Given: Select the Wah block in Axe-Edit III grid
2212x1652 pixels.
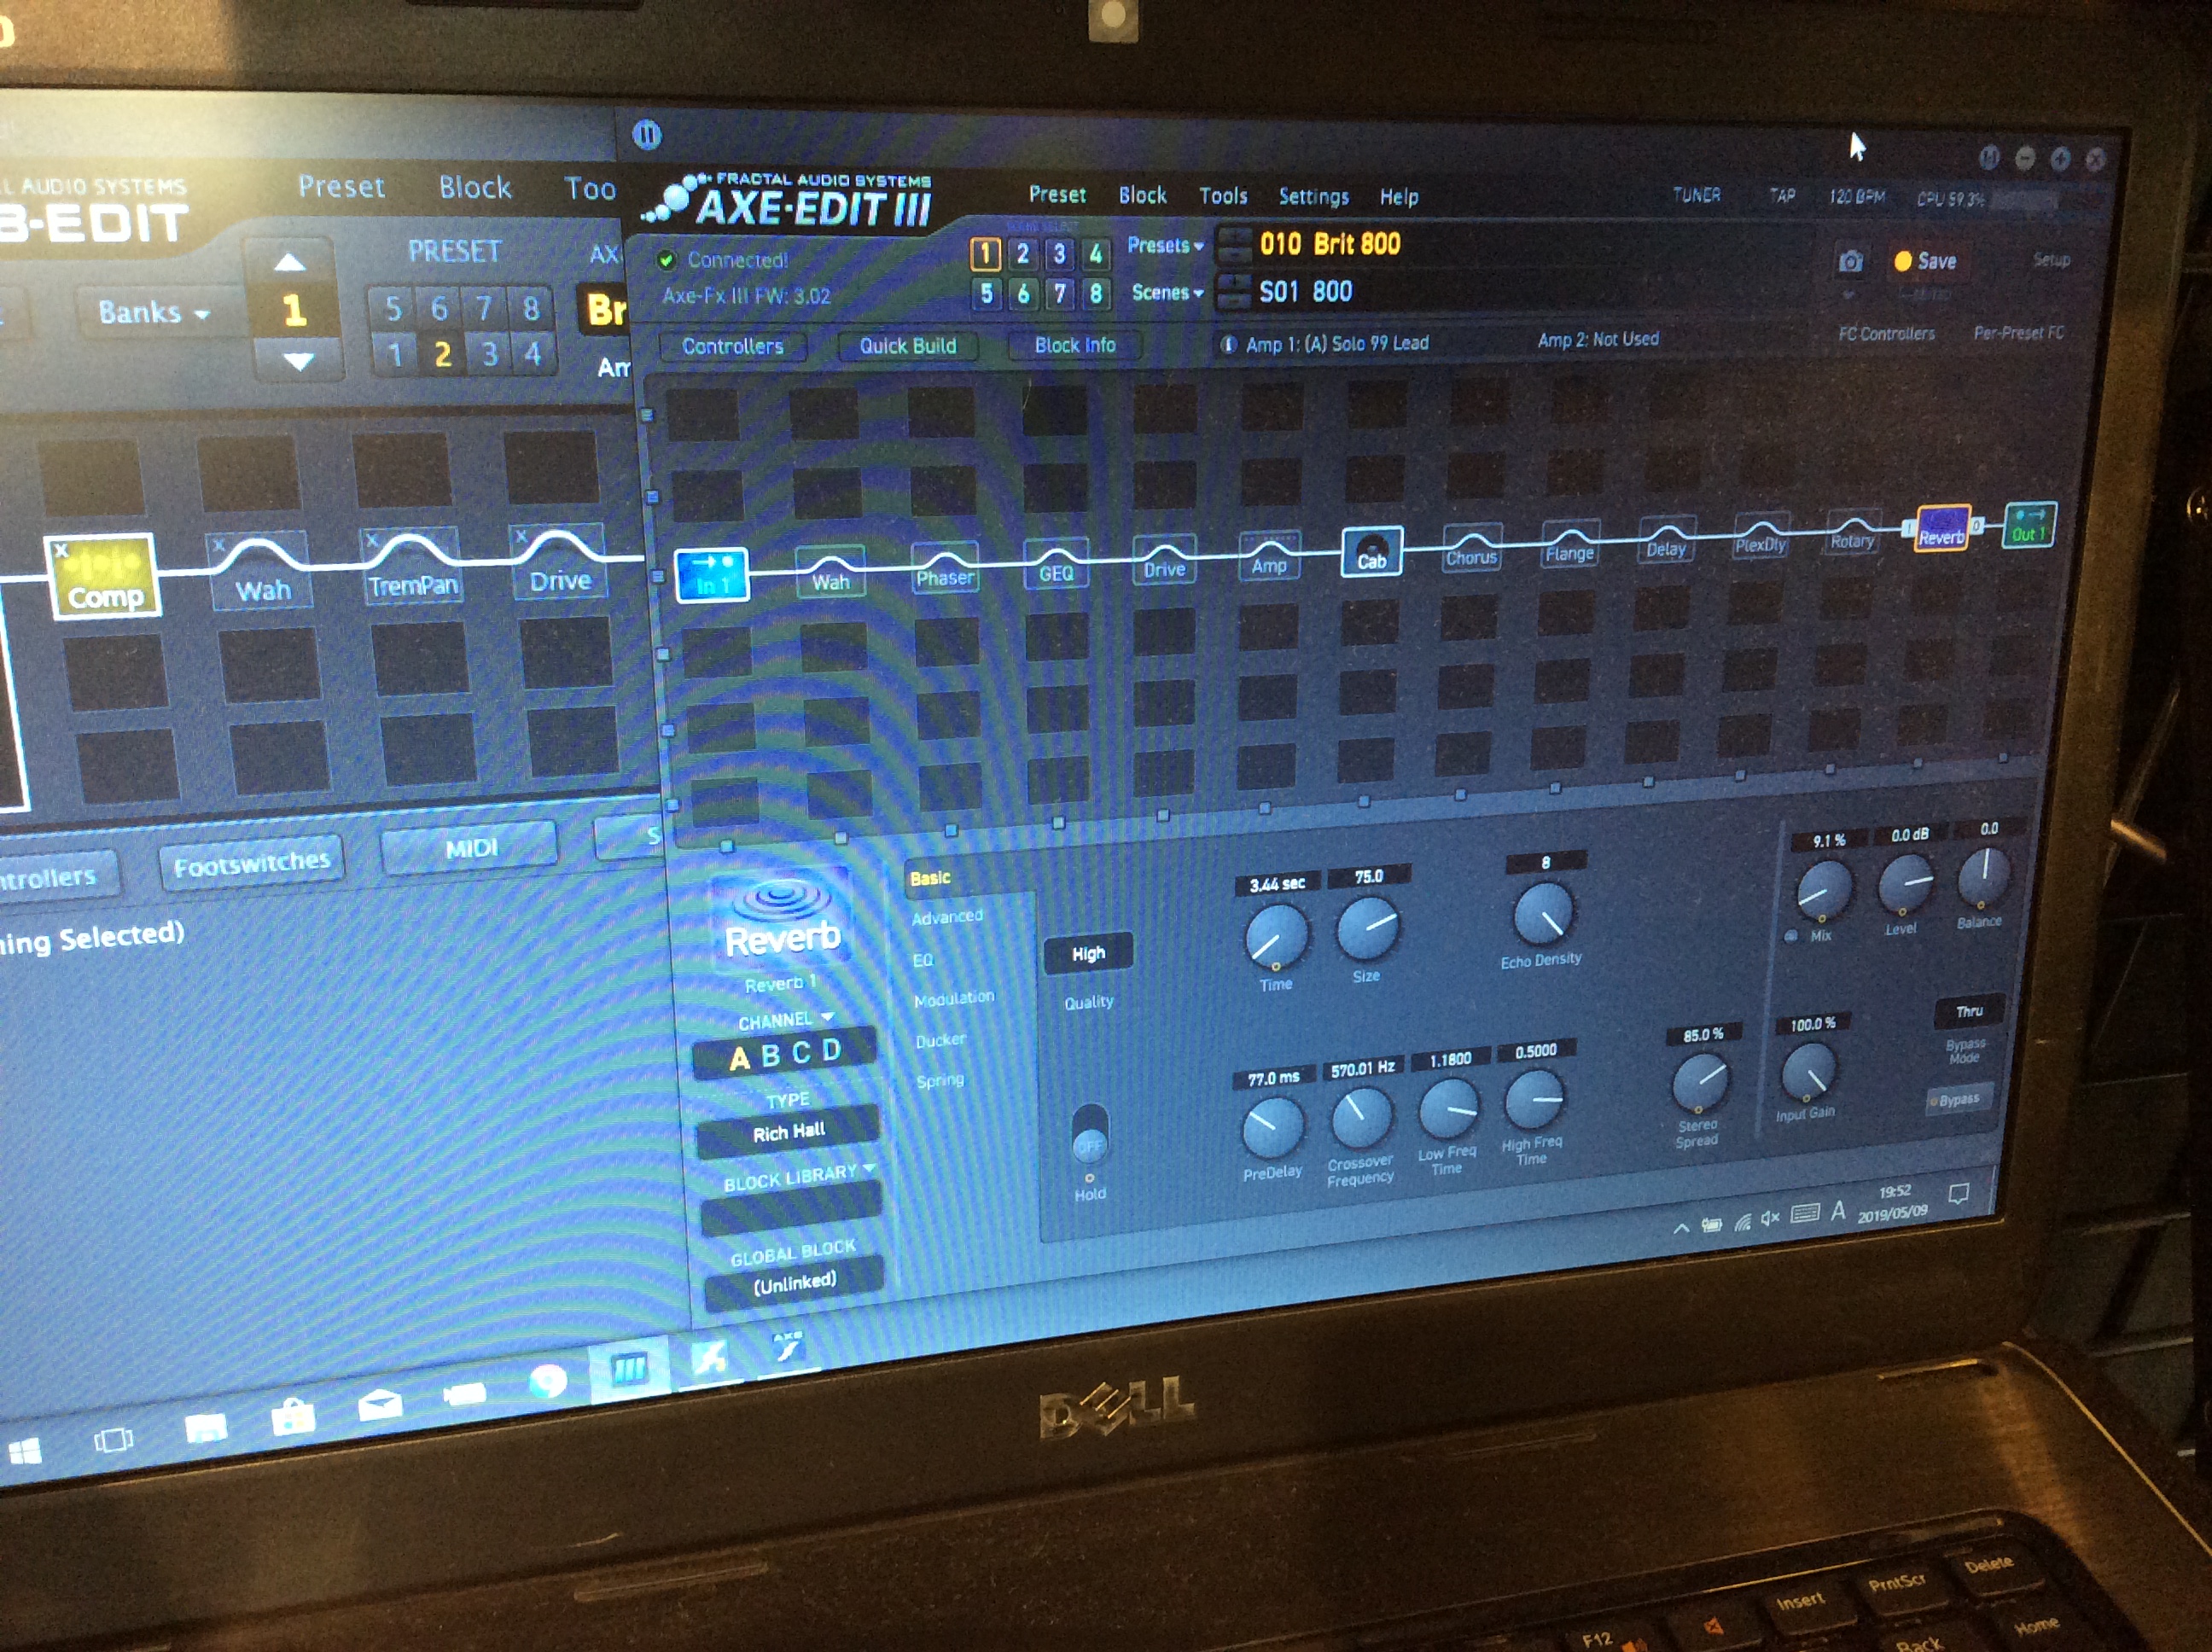Looking at the screenshot, I should (830, 572).
